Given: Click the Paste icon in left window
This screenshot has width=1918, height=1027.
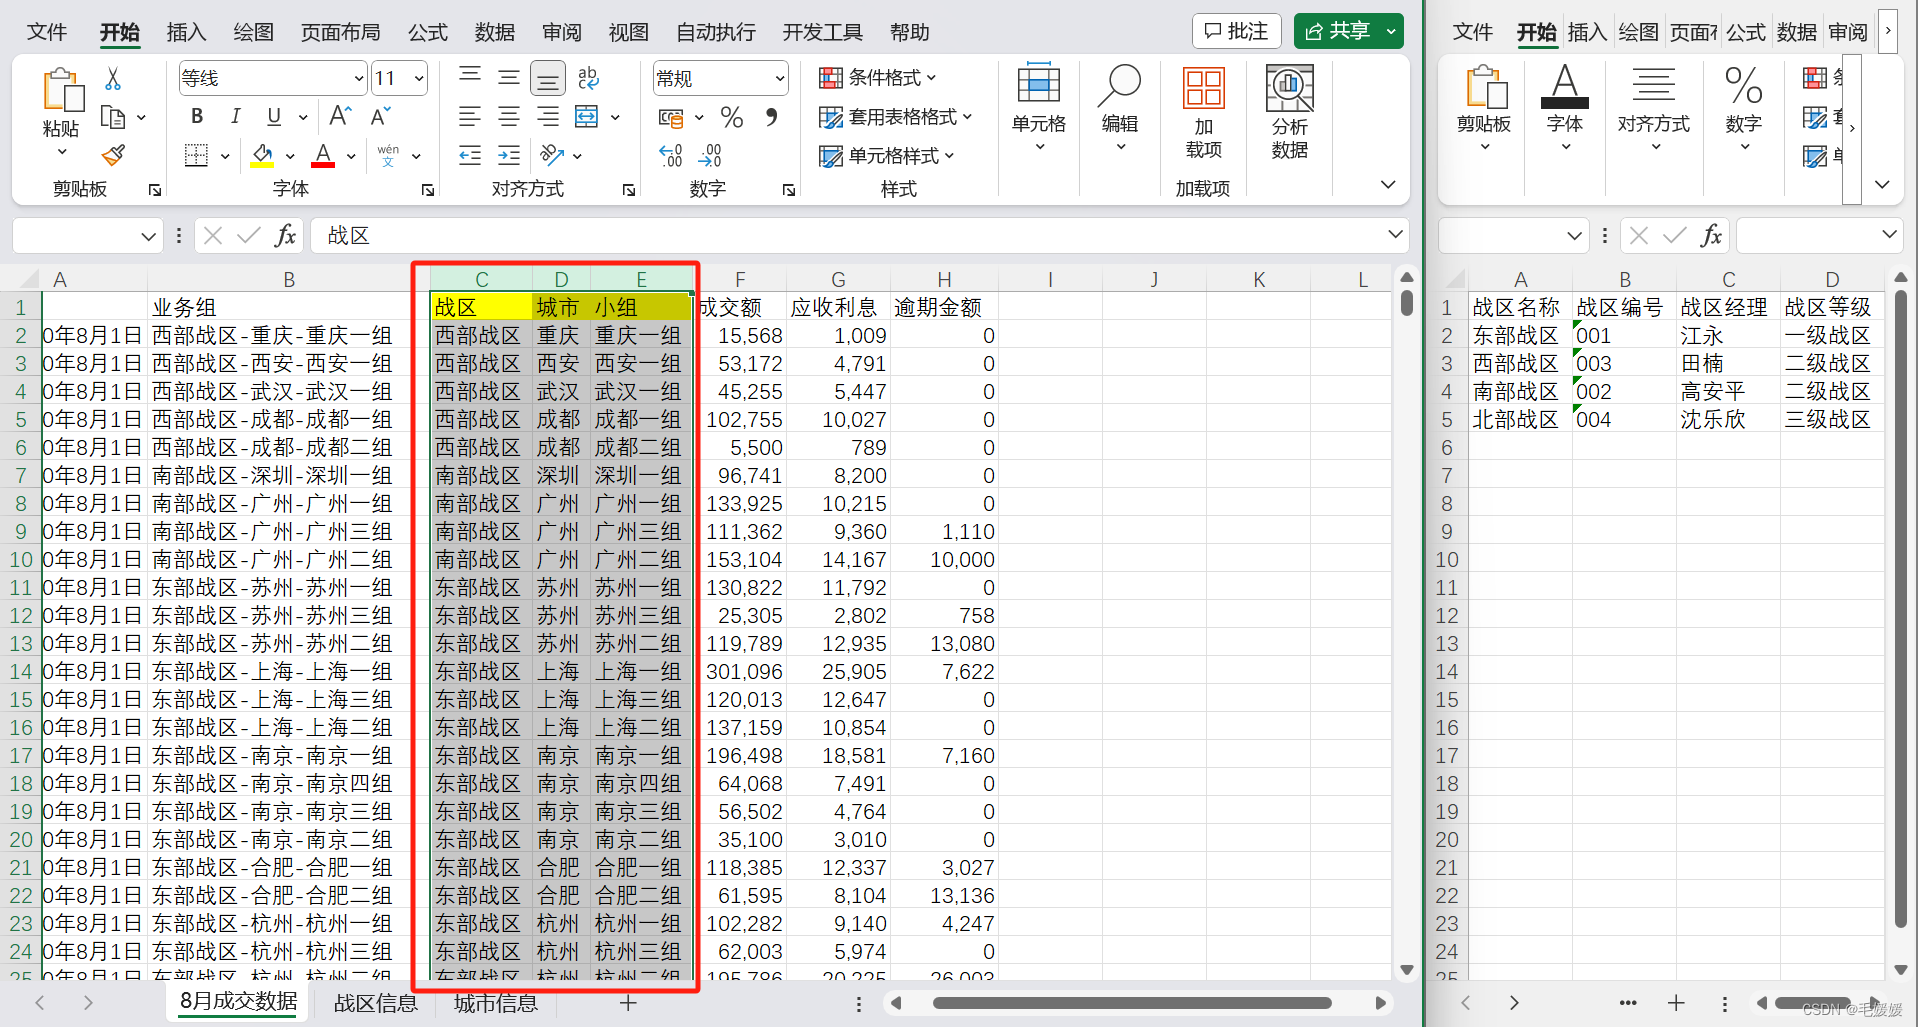Looking at the screenshot, I should pos(62,90).
